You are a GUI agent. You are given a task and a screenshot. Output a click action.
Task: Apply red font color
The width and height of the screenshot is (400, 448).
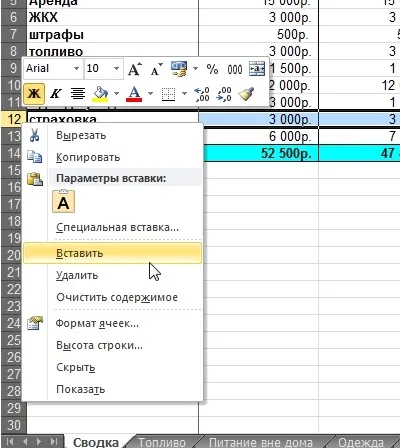[134, 93]
